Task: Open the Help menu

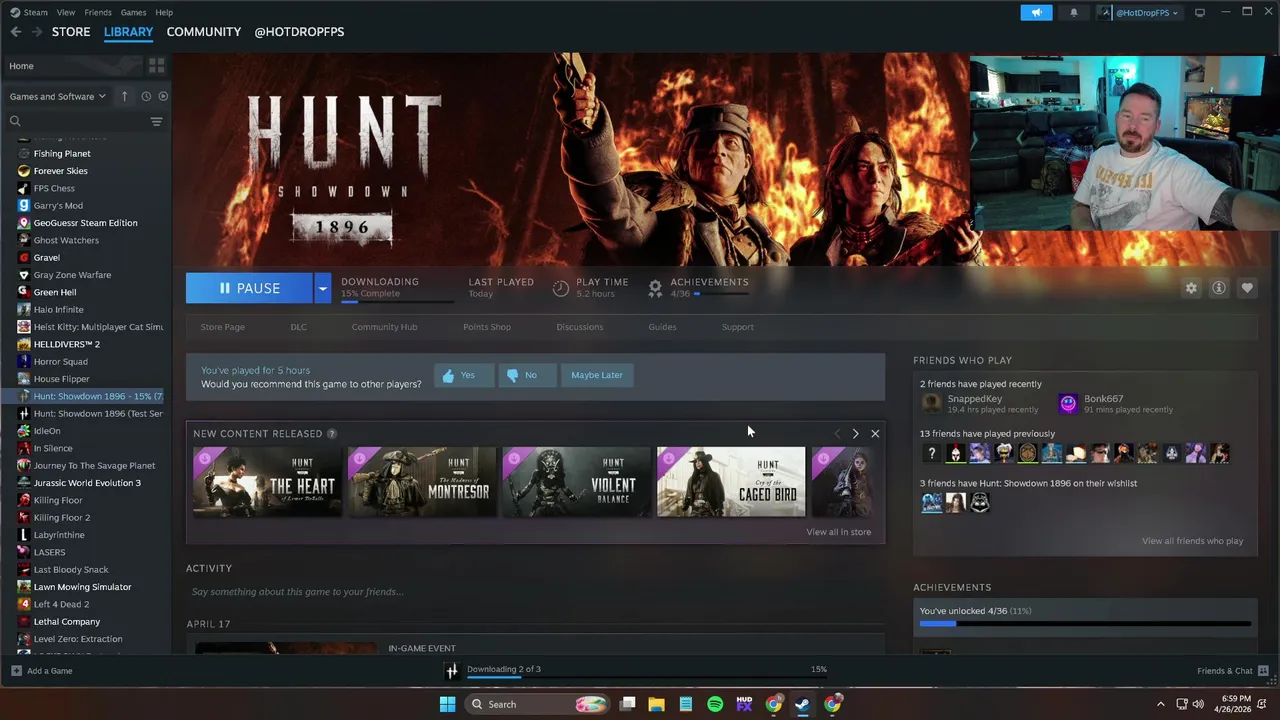Action: coord(164,12)
